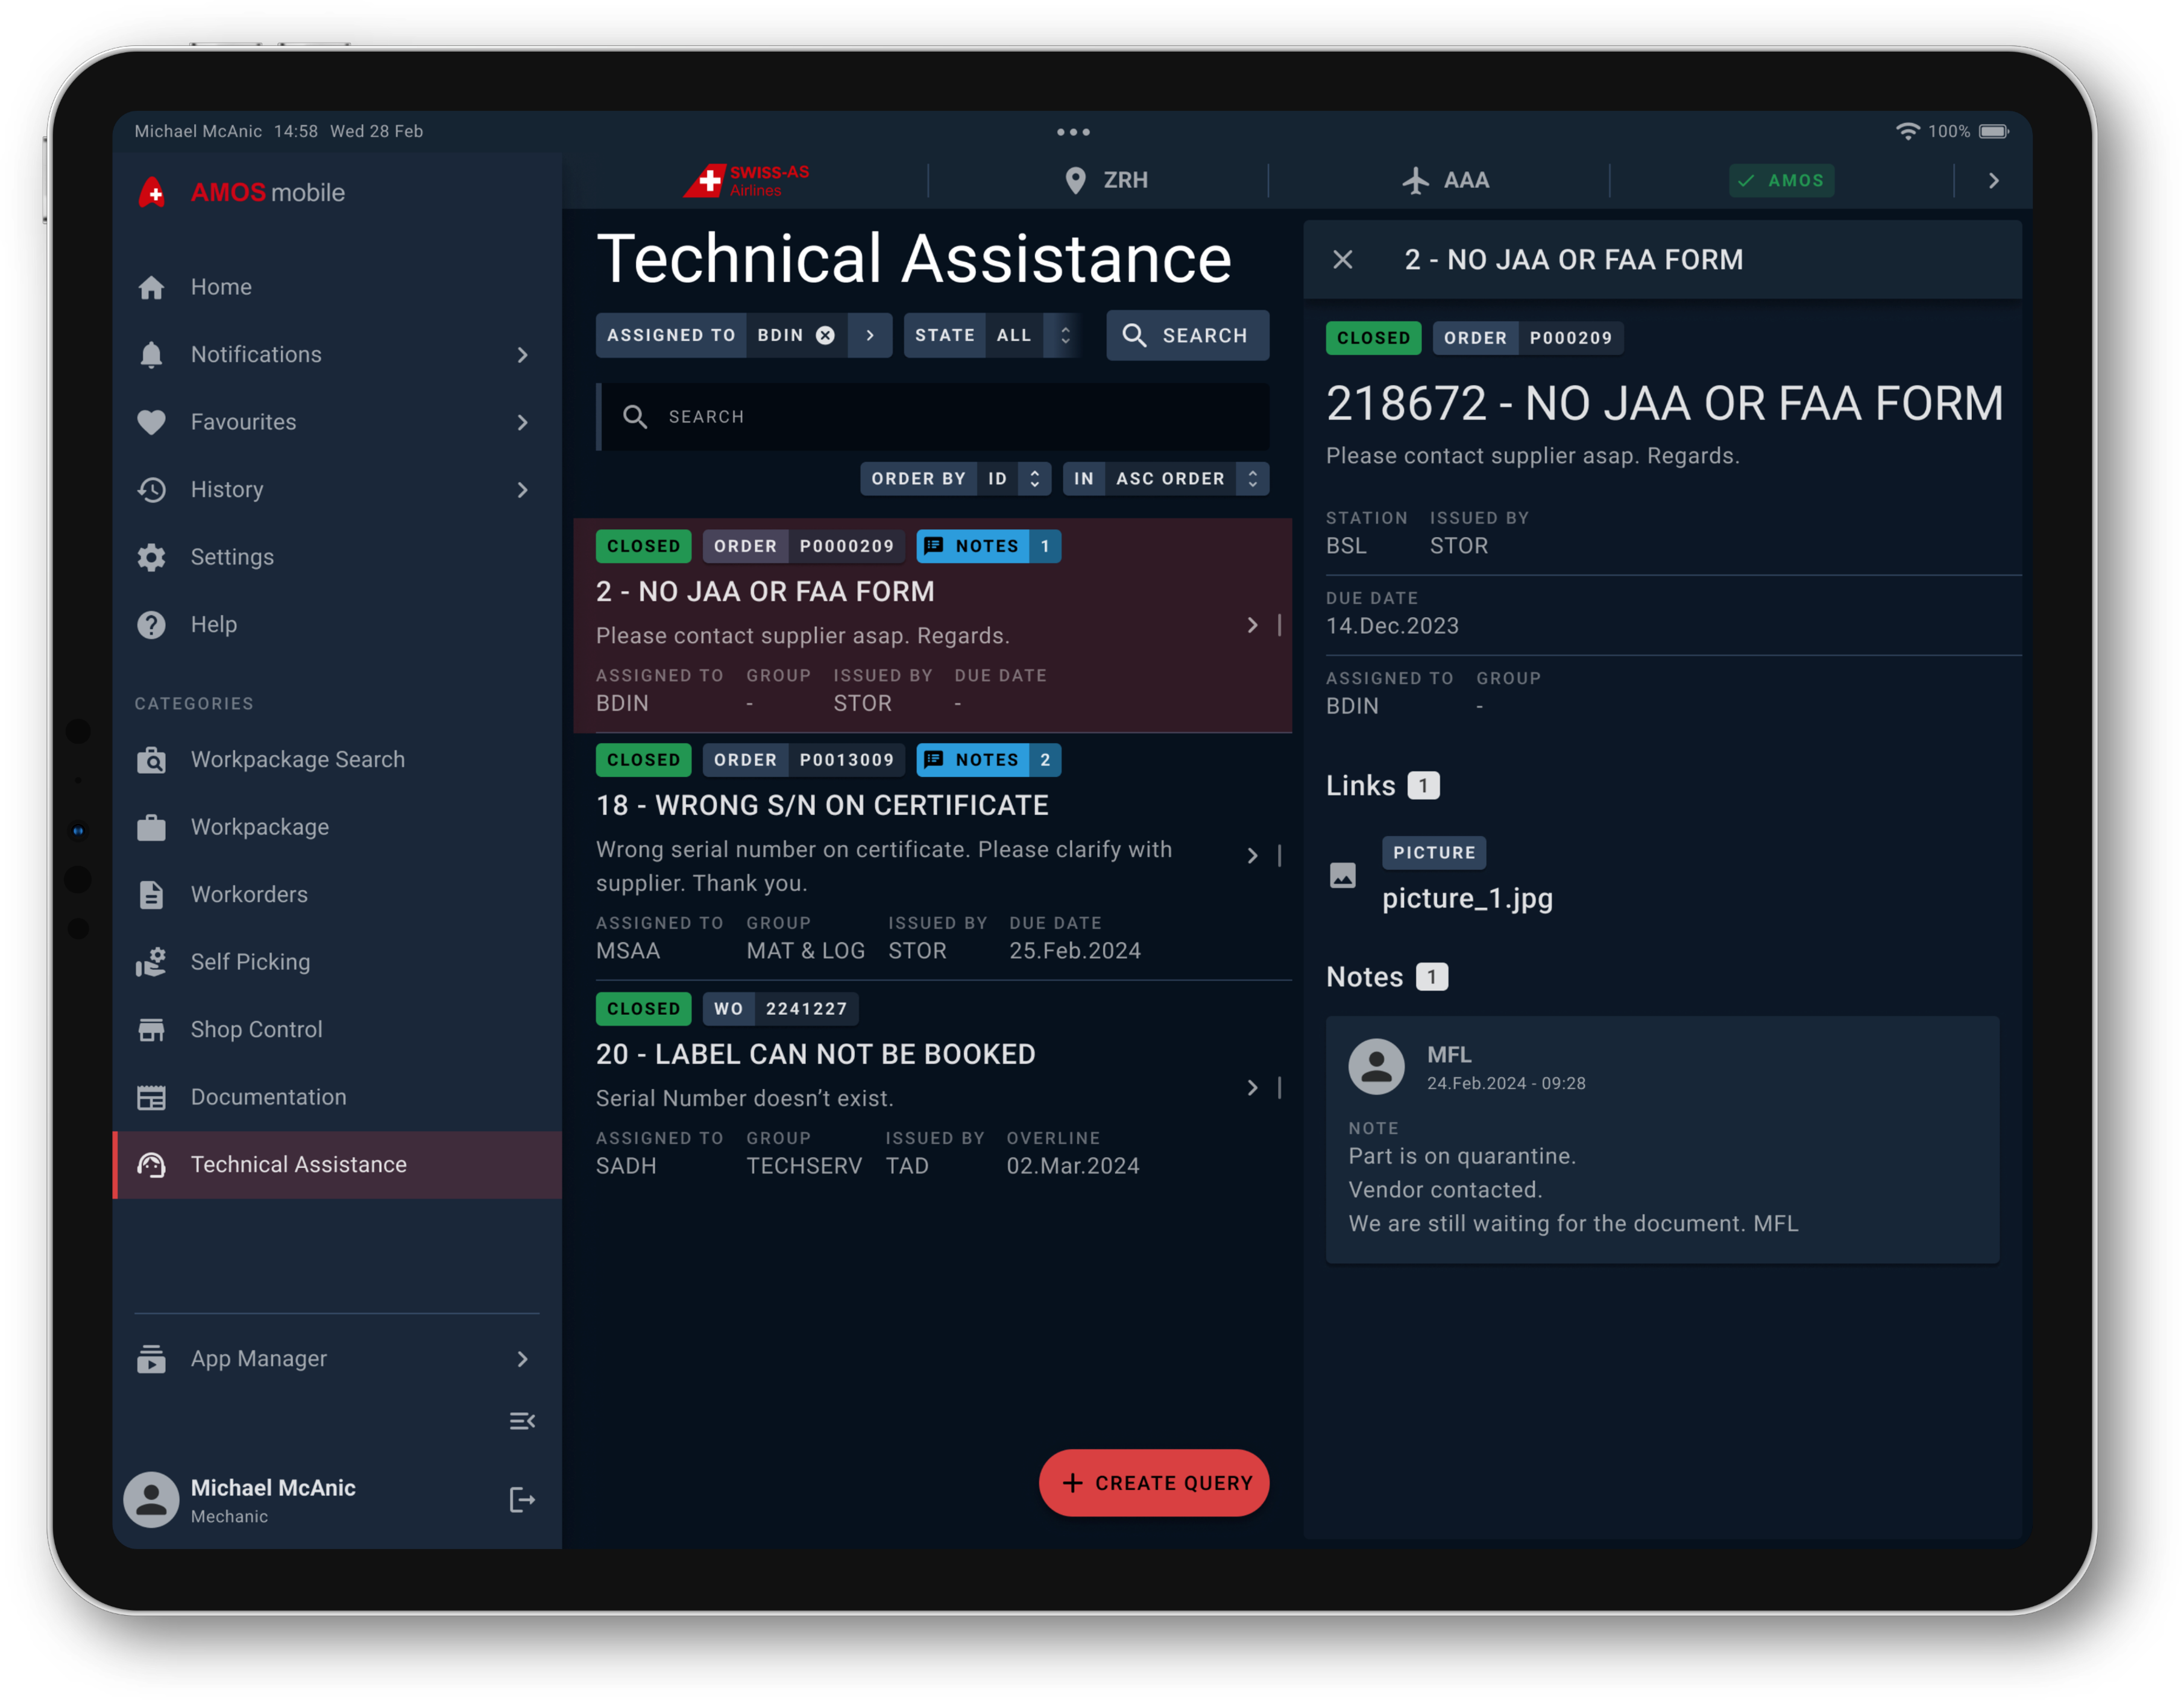The width and height of the screenshot is (2184, 1702).
Task: Remove BDIN from the Assigned To filter
Action: coord(825,335)
